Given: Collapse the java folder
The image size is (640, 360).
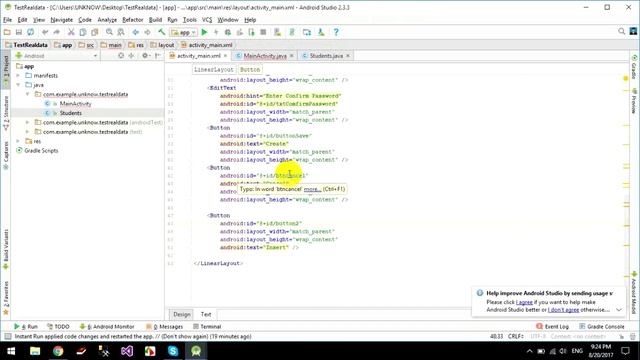Looking at the screenshot, I should (x=18, y=85).
